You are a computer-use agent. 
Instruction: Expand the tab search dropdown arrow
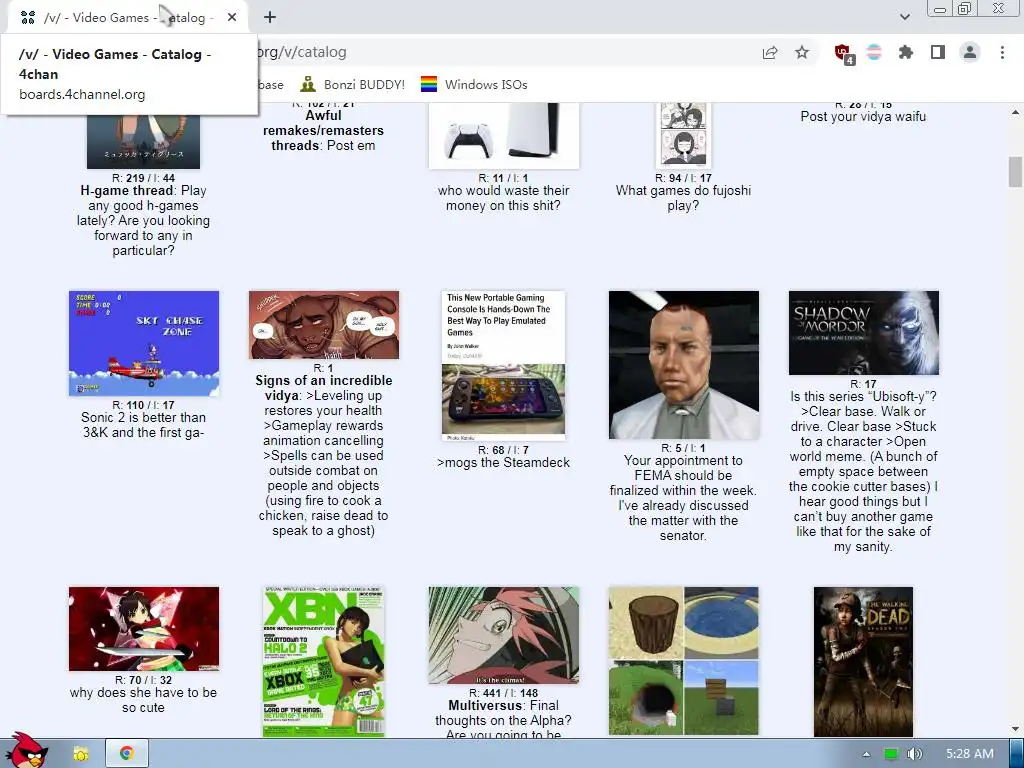[x=904, y=17]
